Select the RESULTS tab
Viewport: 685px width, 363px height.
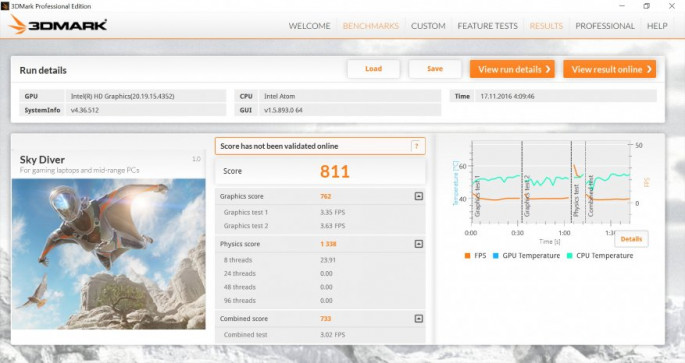[546, 26]
